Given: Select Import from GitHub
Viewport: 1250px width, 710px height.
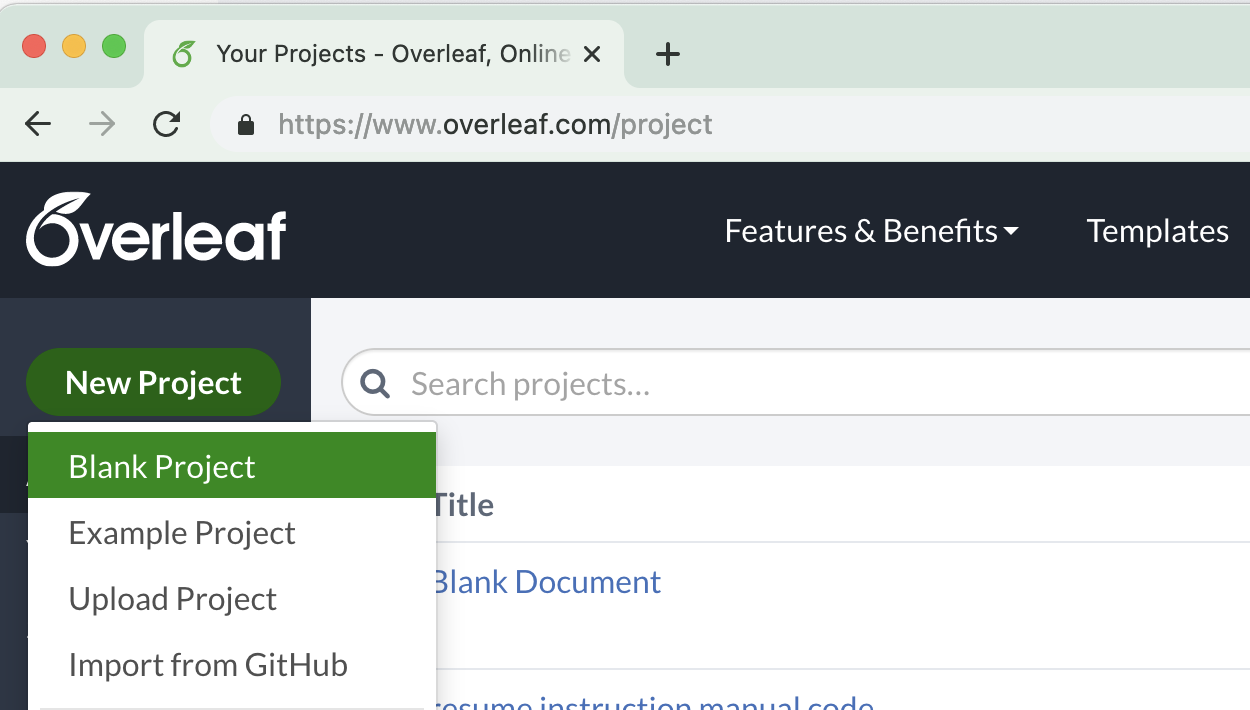Looking at the screenshot, I should (208, 664).
